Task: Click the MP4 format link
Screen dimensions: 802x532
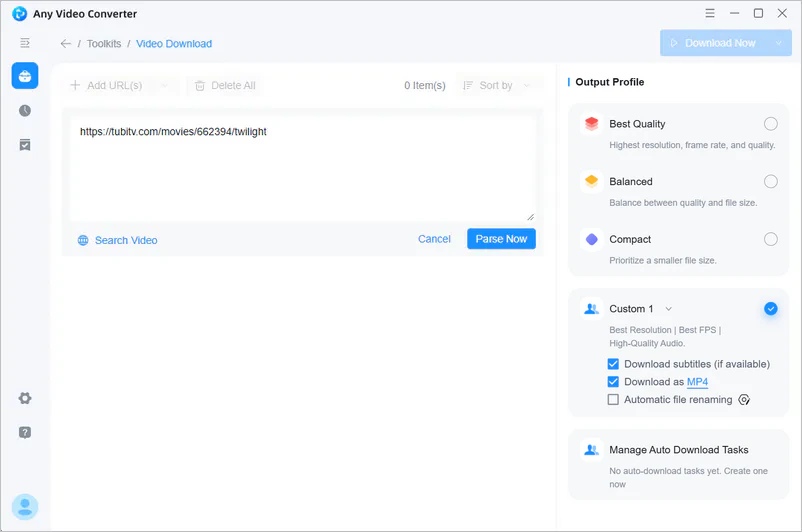Action: (x=697, y=382)
